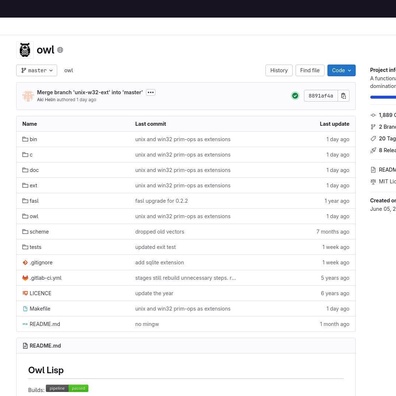Click the folder icon beside ext
This screenshot has height=396, width=396.
click(25, 185)
